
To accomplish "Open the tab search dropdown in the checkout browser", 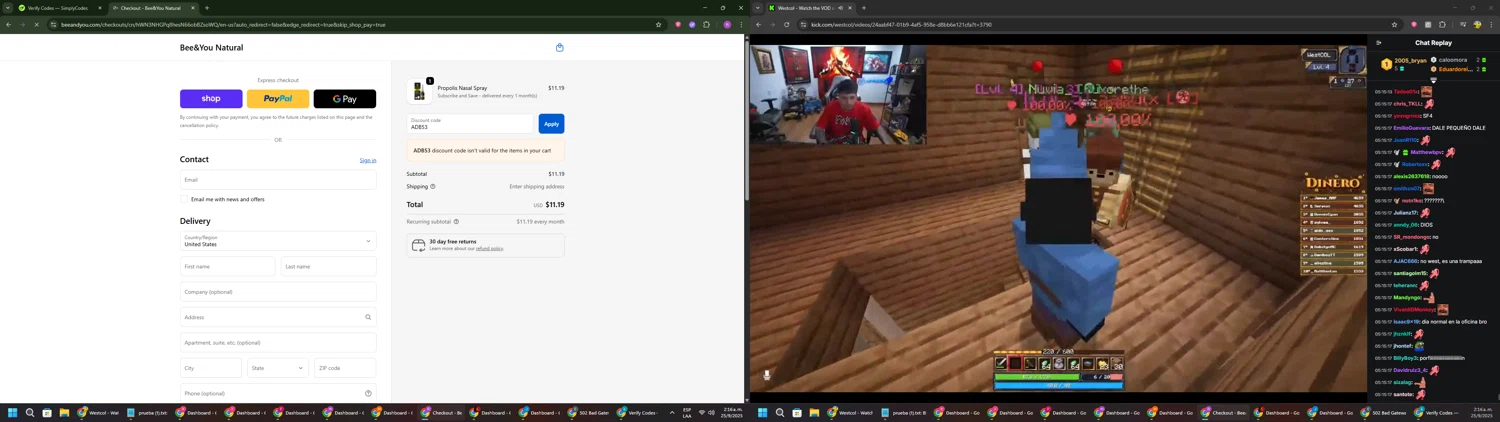I will coord(6,8).
